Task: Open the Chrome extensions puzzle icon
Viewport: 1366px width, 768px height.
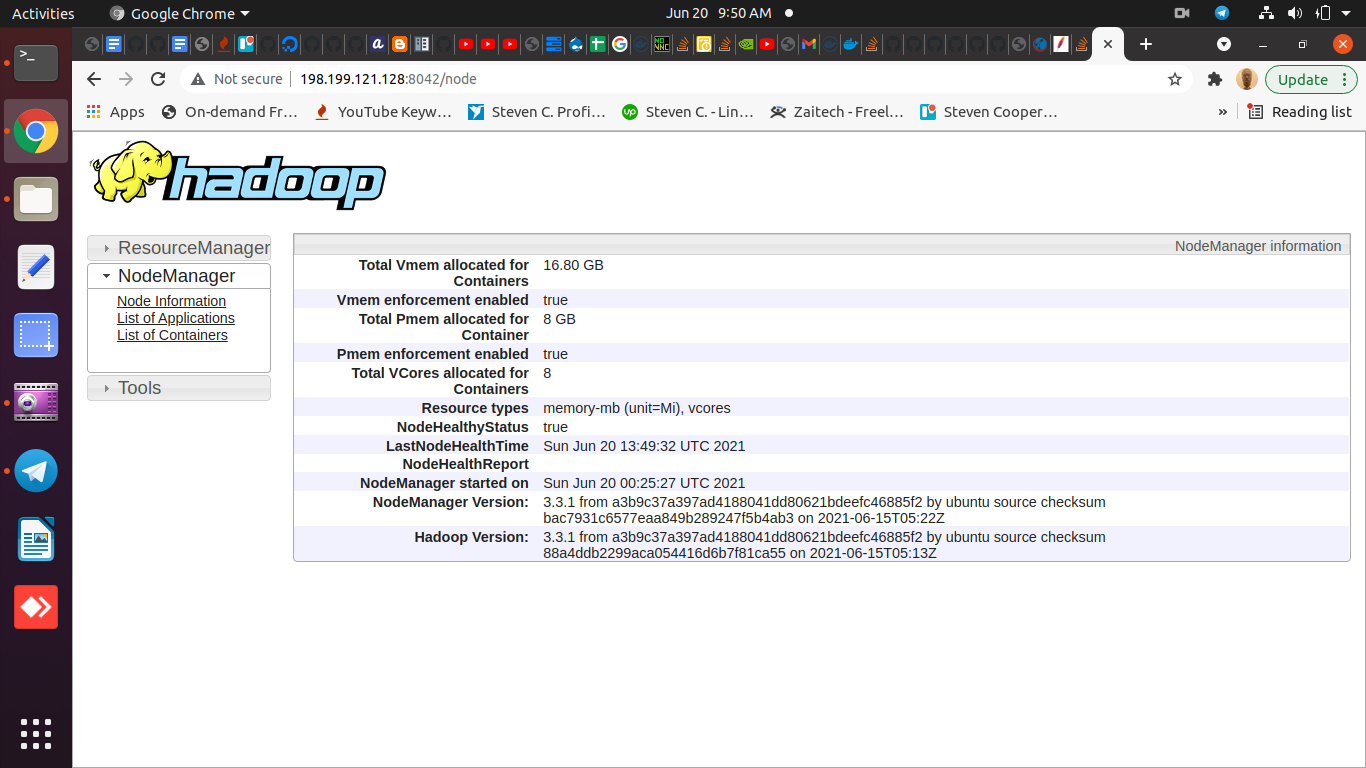Action: (x=1215, y=79)
